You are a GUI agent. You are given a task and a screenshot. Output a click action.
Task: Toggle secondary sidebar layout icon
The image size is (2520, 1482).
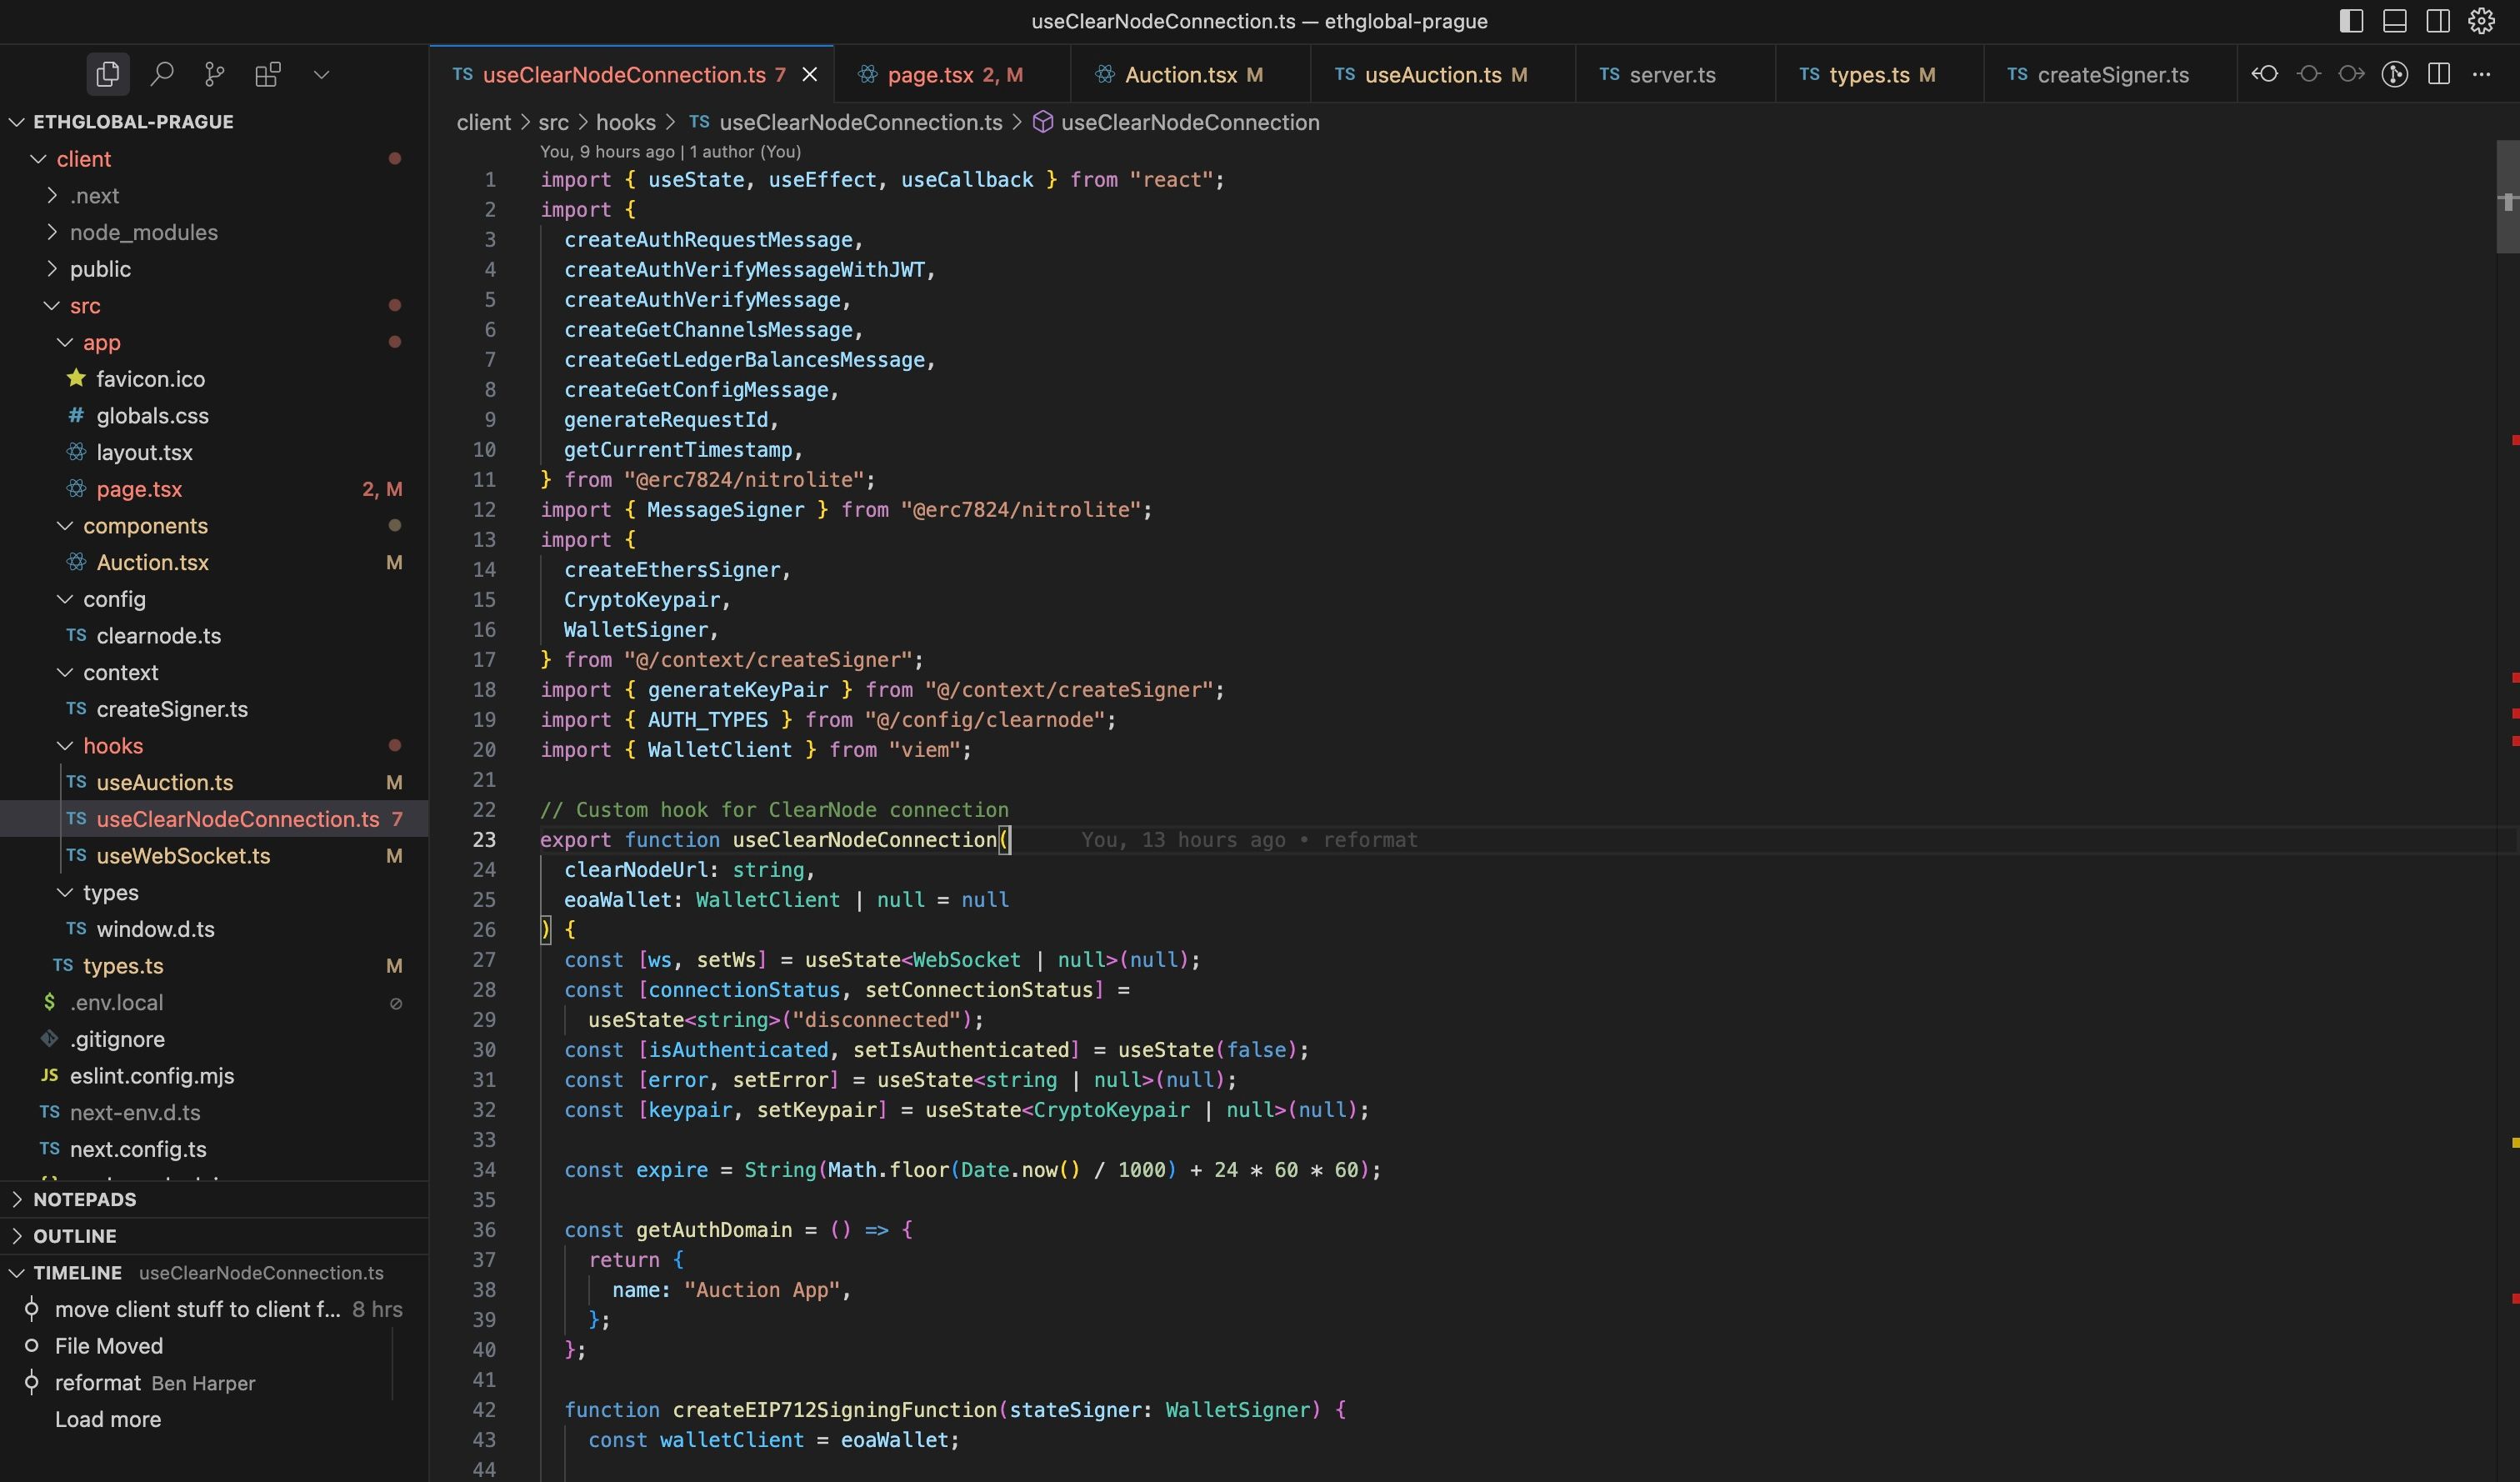click(2437, 21)
